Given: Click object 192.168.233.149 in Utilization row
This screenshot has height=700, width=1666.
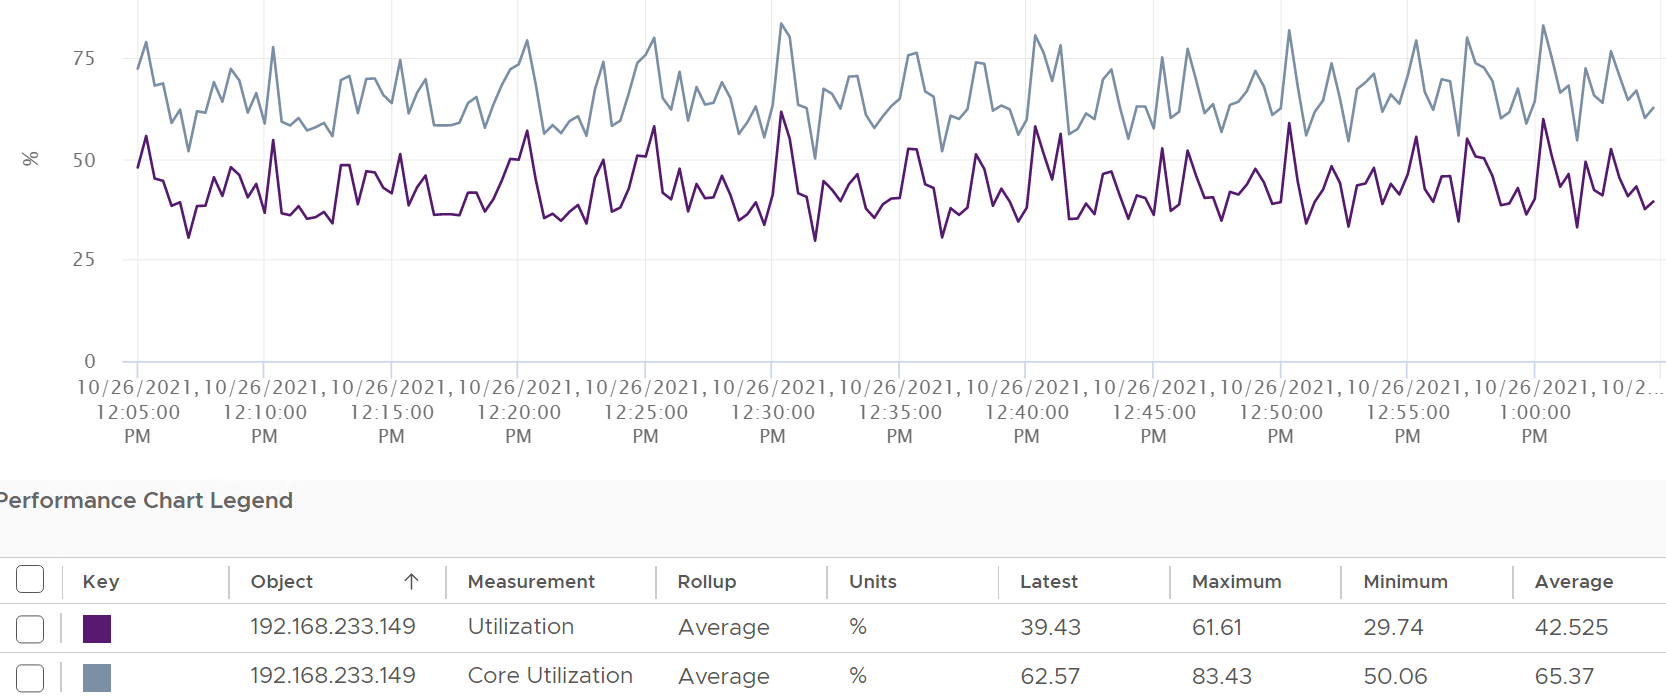Looking at the screenshot, I should (333, 627).
